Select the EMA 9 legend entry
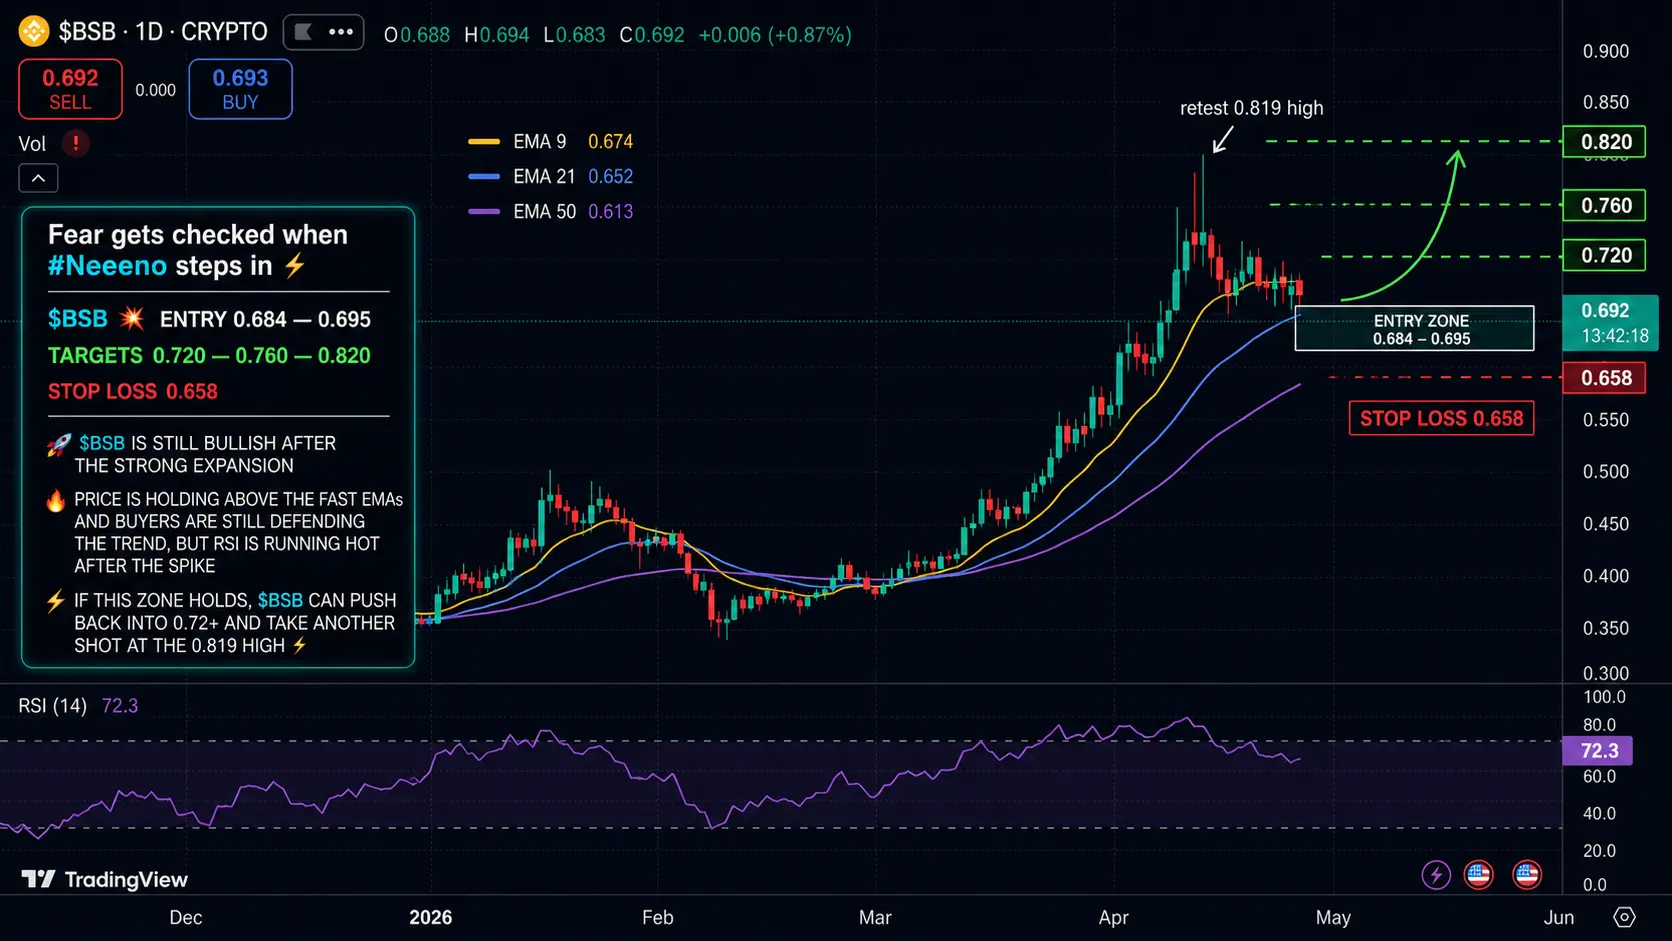This screenshot has height=941, width=1672. (550, 142)
